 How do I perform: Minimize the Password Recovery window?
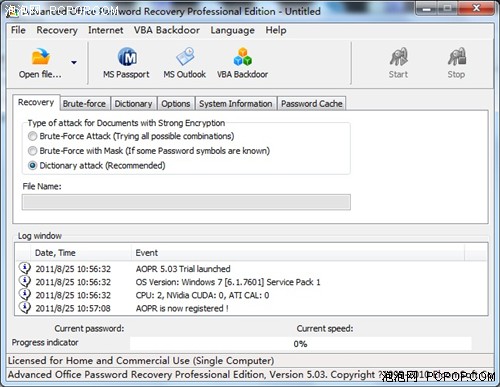(x=426, y=9)
